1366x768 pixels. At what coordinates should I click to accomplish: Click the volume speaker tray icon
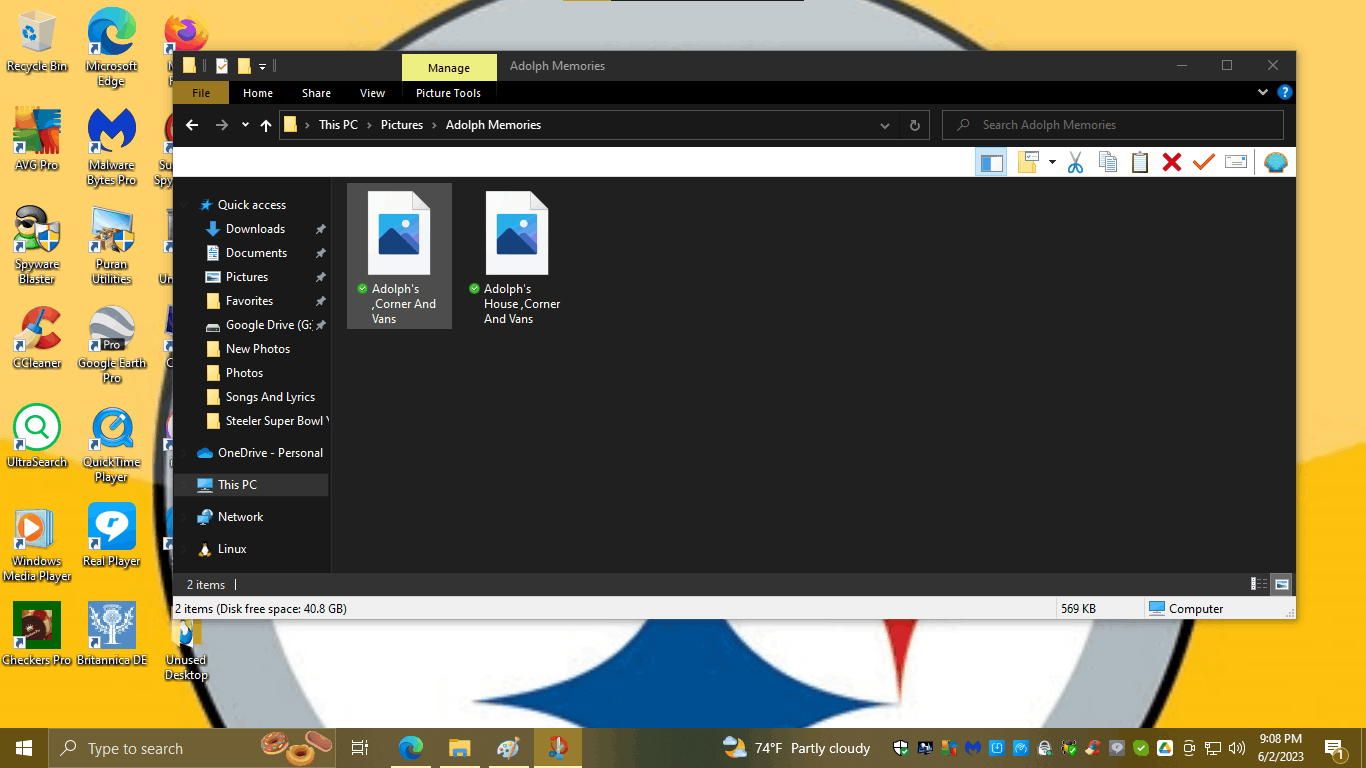[x=1236, y=748]
